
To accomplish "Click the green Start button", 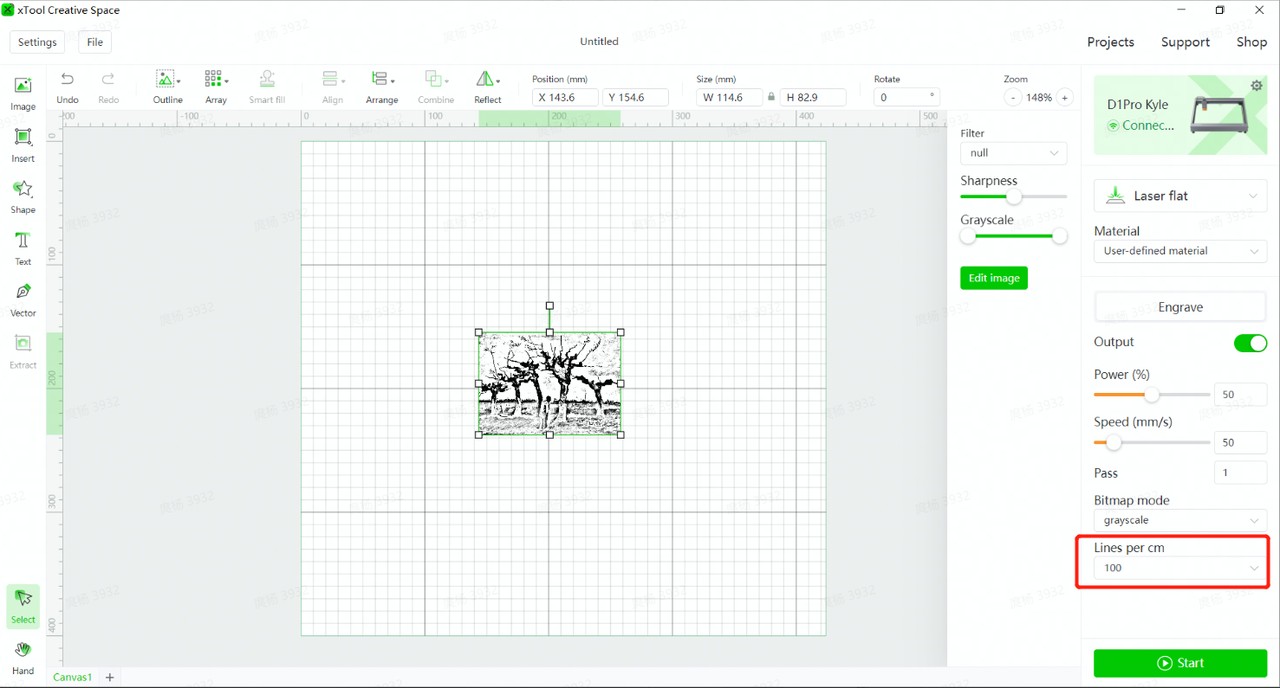I will click(x=1180, y=663).
